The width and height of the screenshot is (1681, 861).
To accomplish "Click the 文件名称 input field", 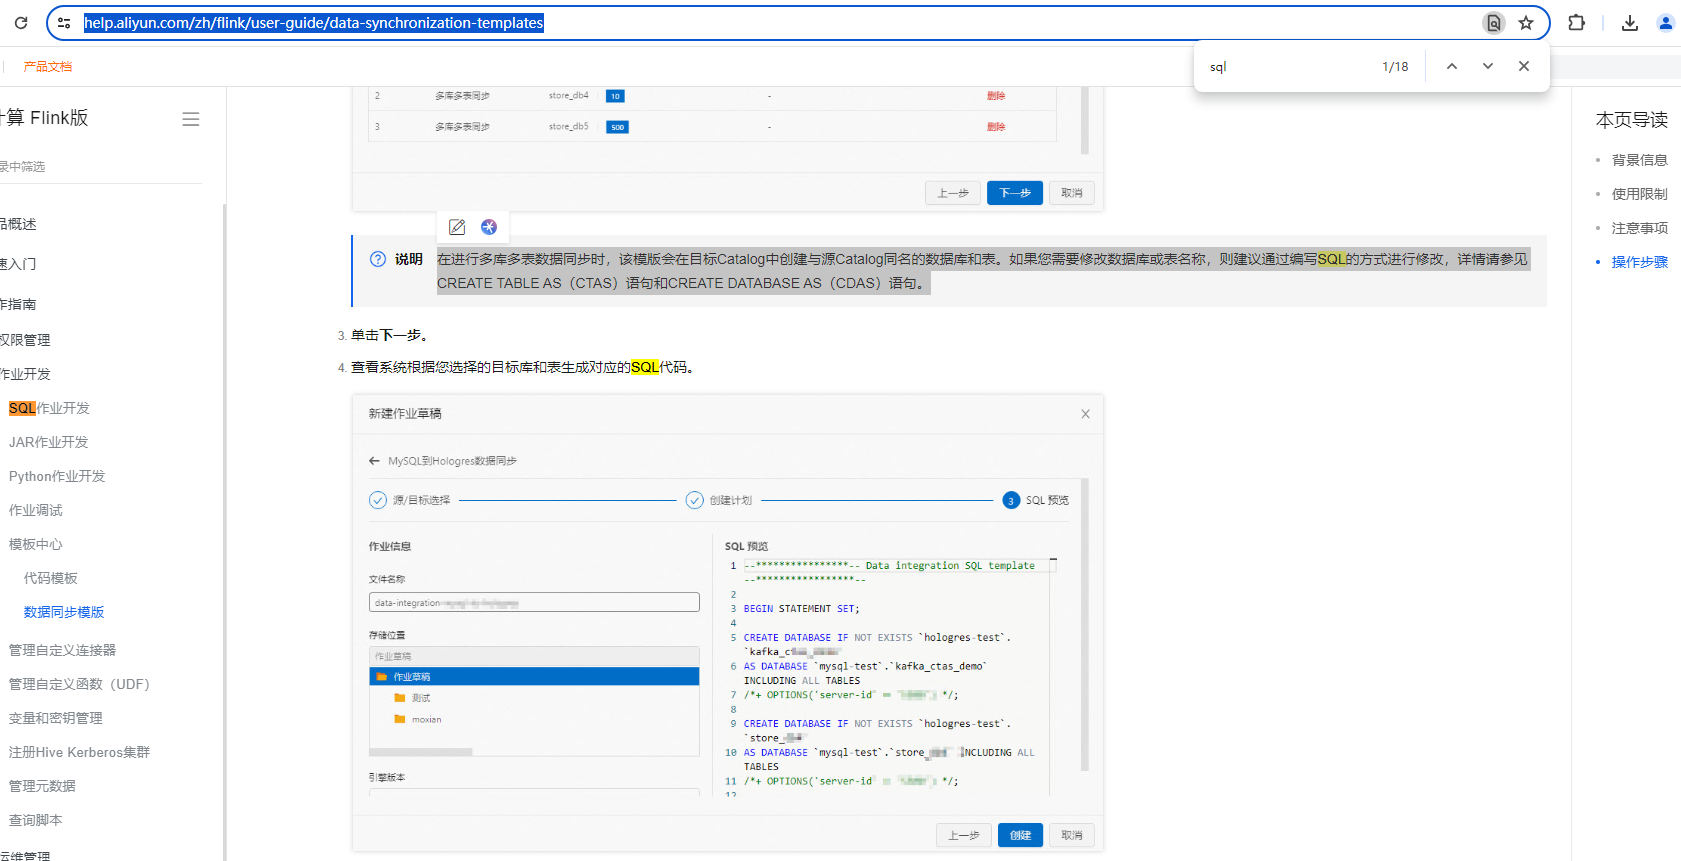I will pyautogui.click(x=534, y=602).
